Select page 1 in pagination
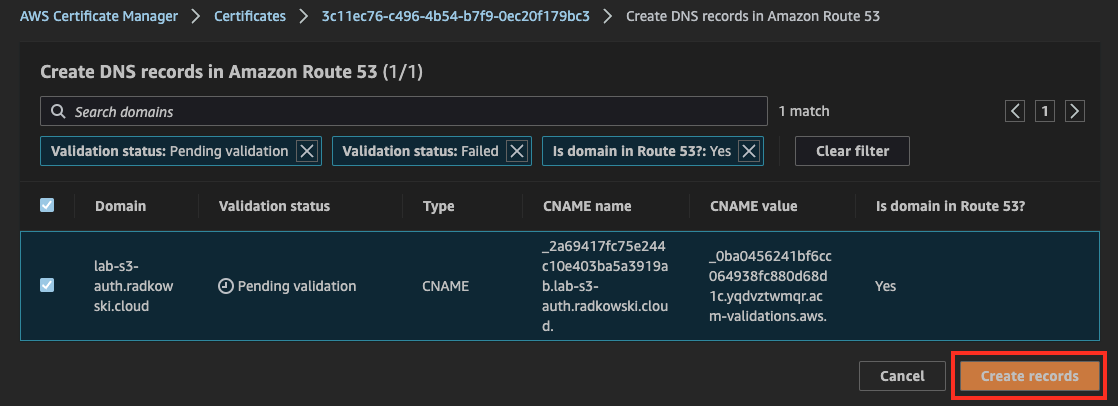The image size is (1118, 406). (x=1045, y=111)
